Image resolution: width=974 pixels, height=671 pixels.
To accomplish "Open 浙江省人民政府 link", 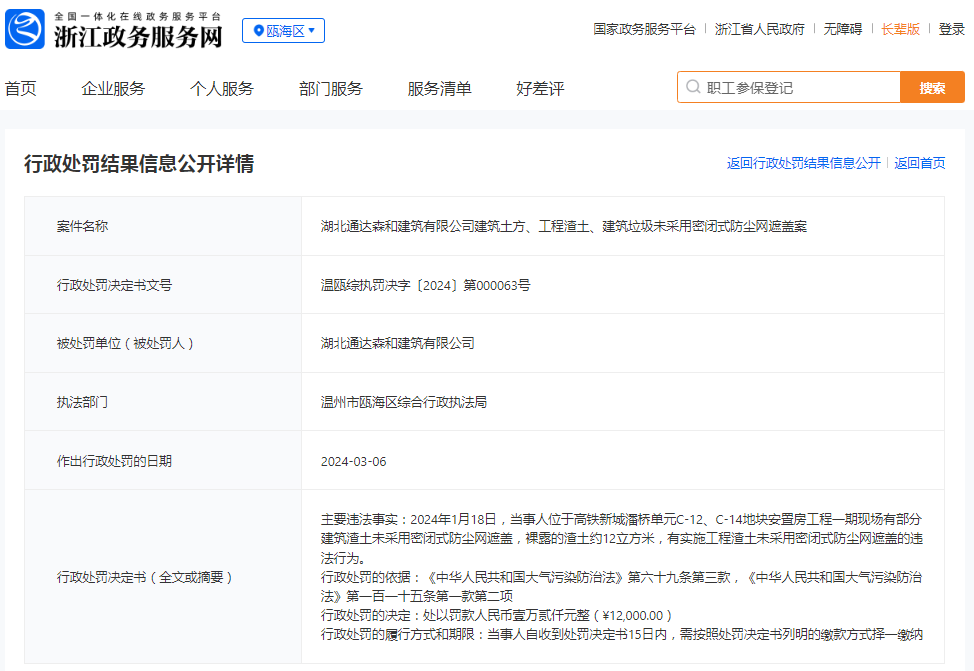I will [x=759, y=29].
